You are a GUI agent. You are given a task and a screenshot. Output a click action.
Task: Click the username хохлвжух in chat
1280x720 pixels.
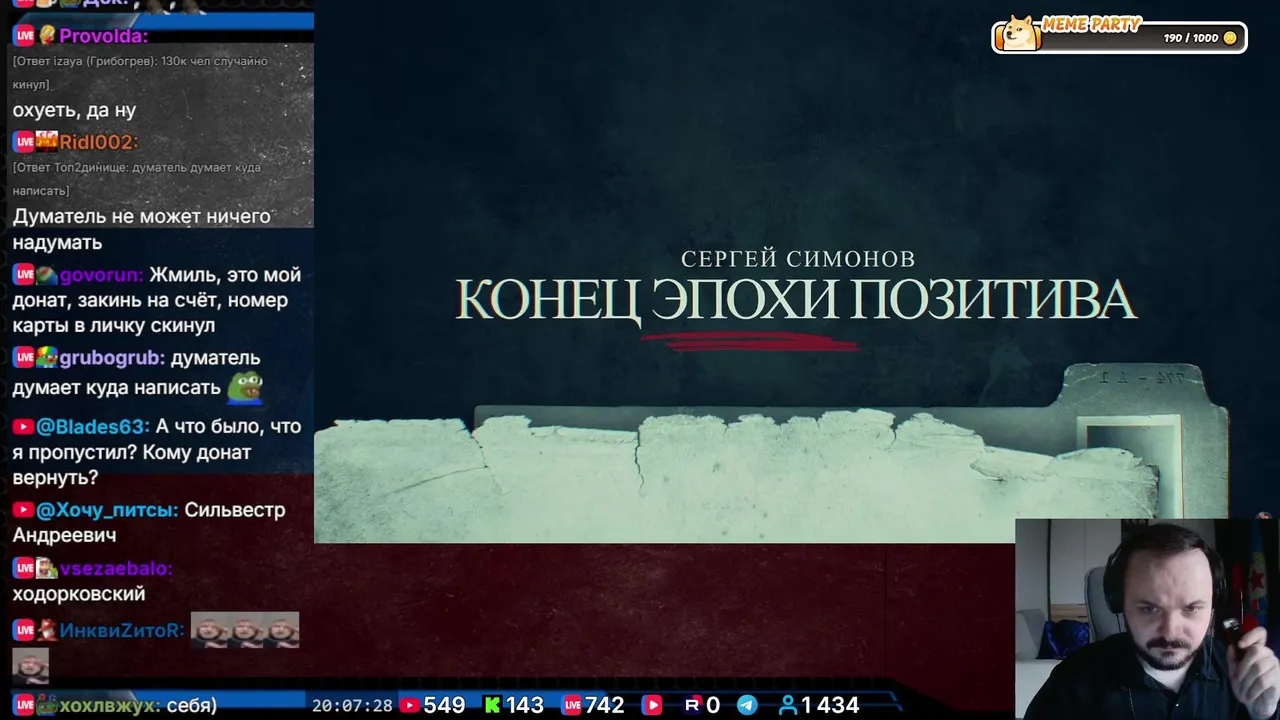pyautogui.click(x=109, y=706)
